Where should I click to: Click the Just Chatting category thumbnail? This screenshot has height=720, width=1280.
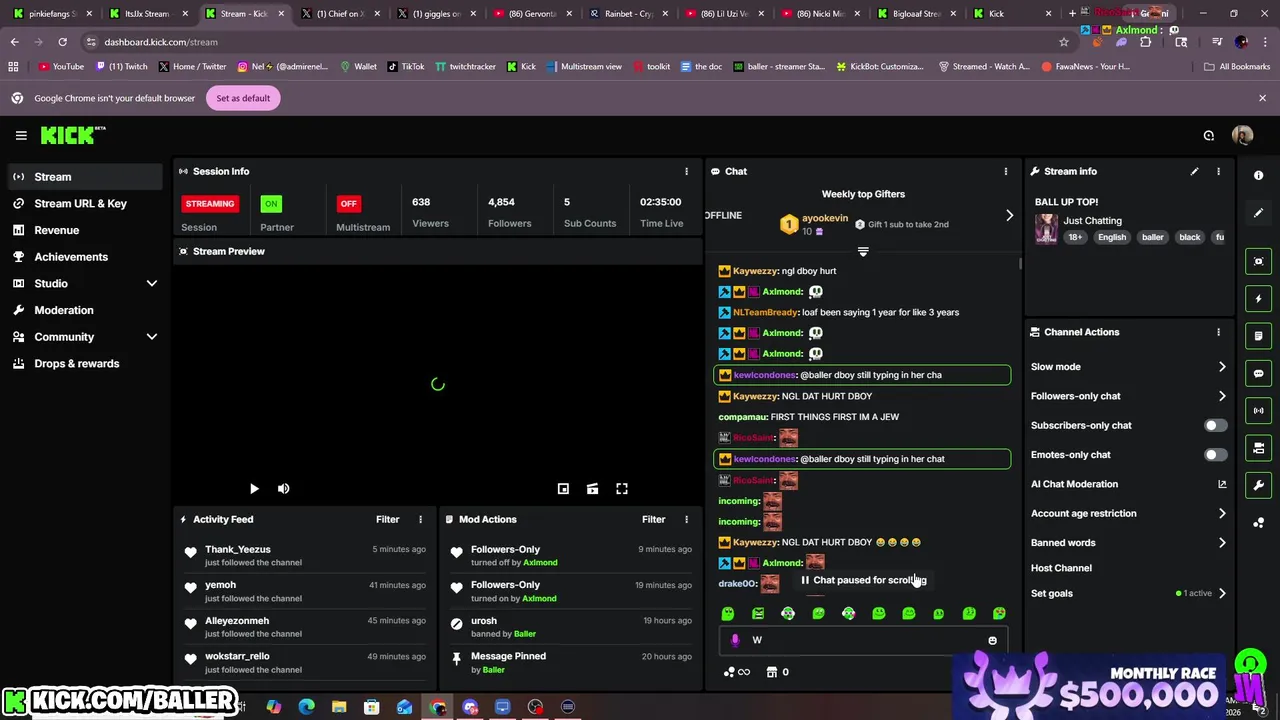click(x=1046, y=228)
